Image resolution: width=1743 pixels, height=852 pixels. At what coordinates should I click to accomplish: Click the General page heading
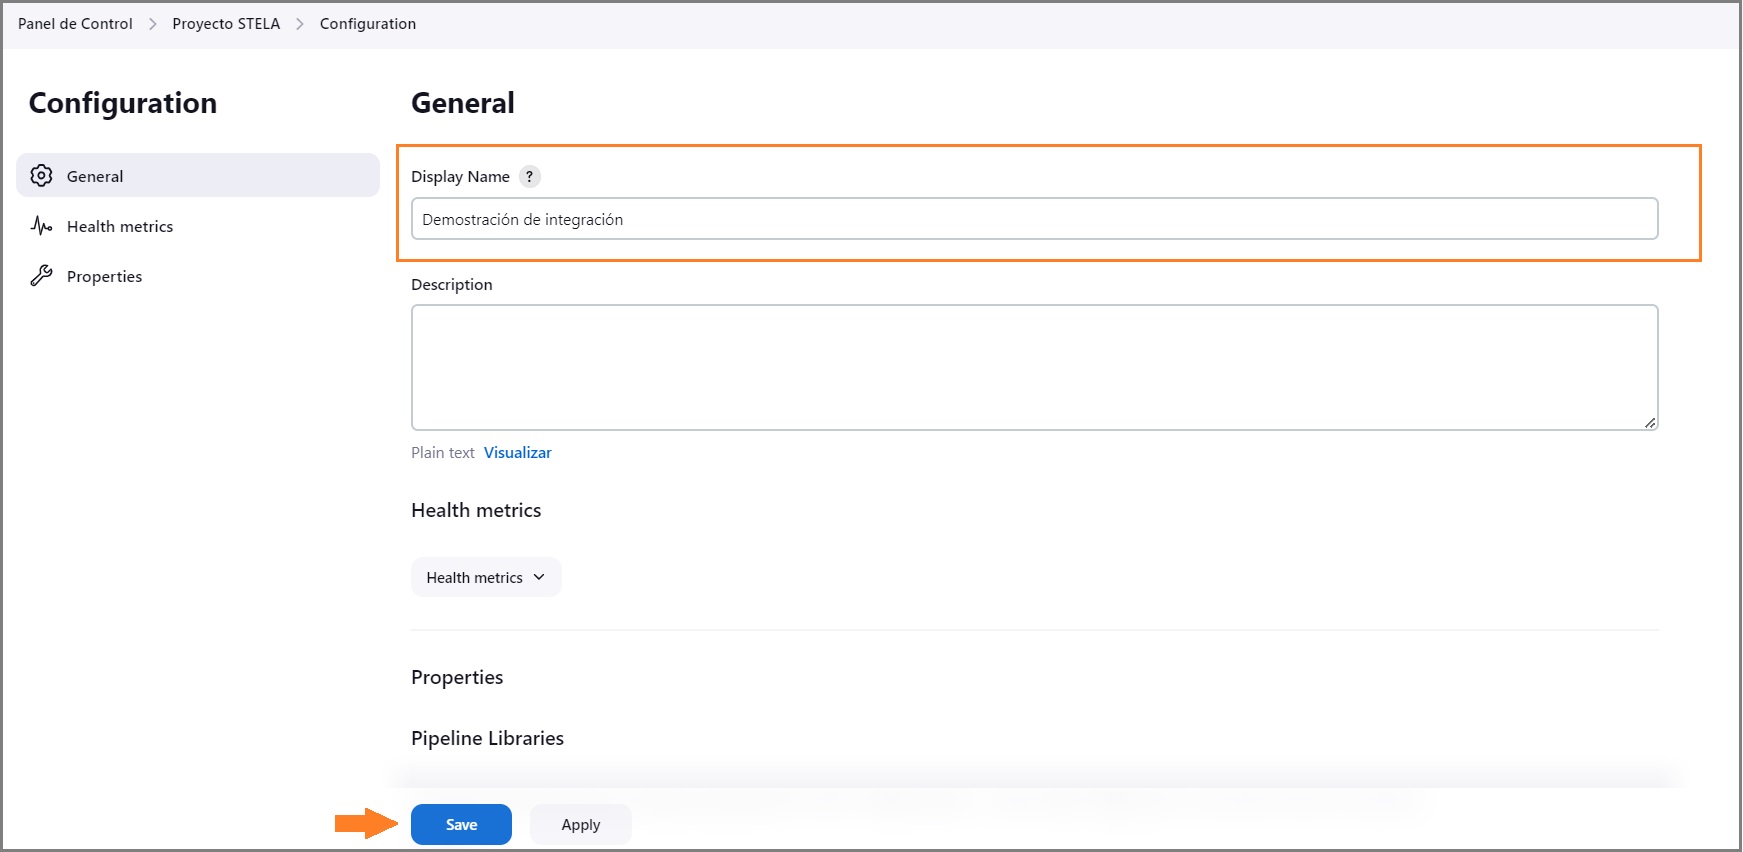click(x=463, y=102)
